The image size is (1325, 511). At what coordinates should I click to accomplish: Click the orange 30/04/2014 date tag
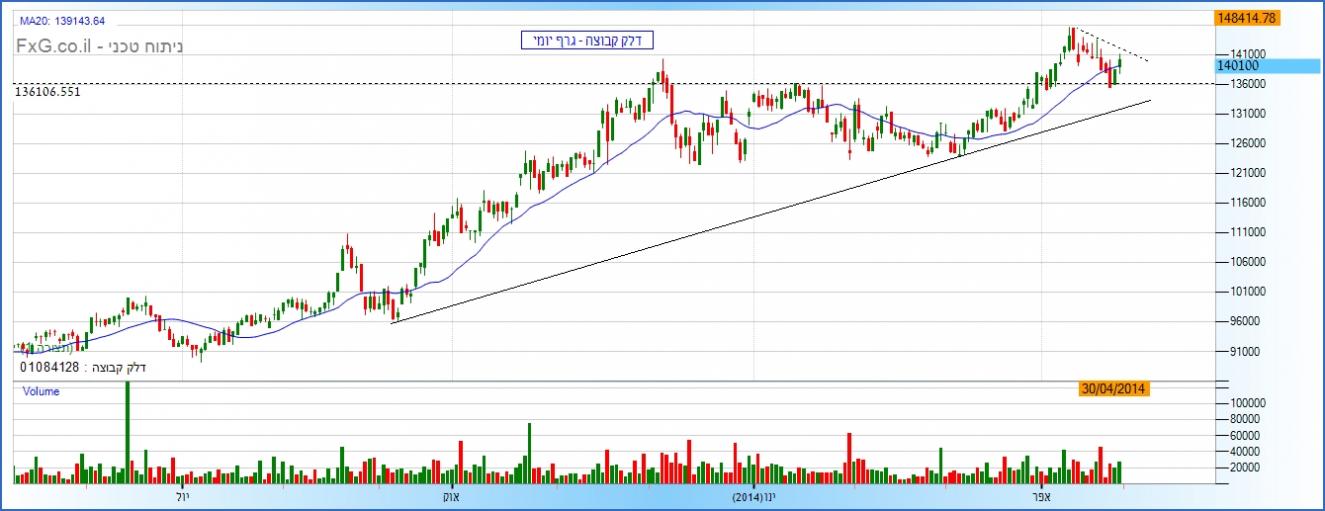1115,388
